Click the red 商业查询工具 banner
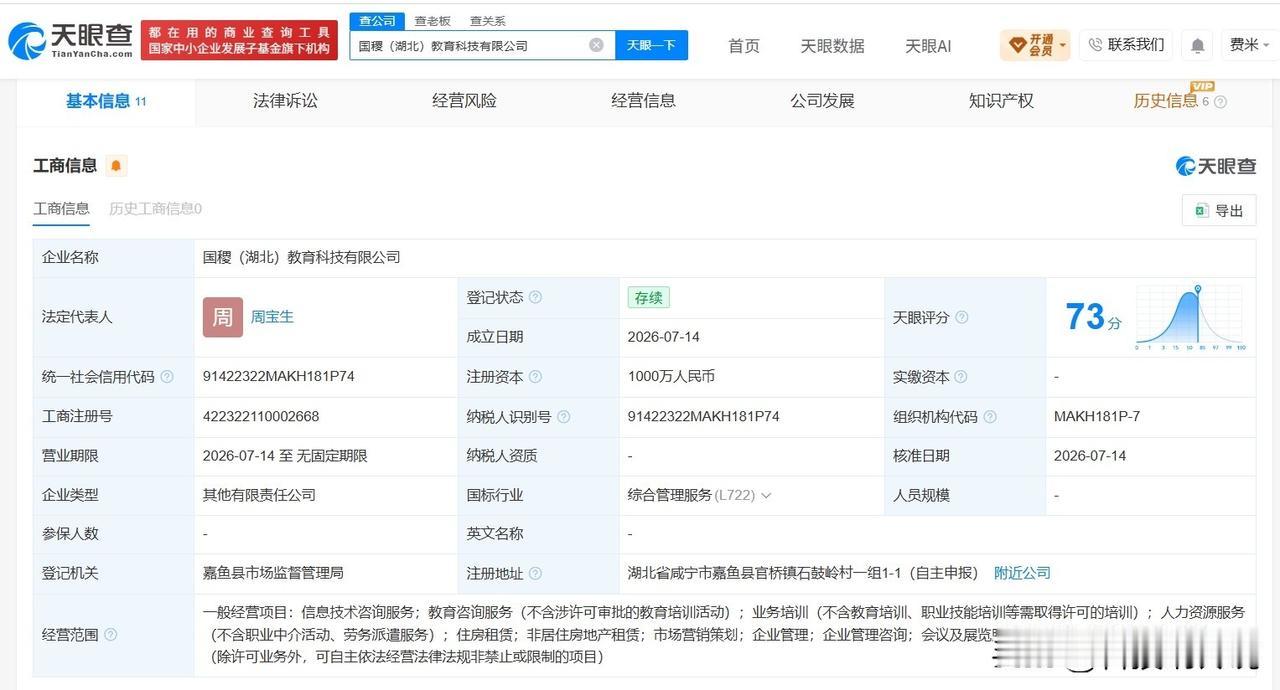 point(239,41)
